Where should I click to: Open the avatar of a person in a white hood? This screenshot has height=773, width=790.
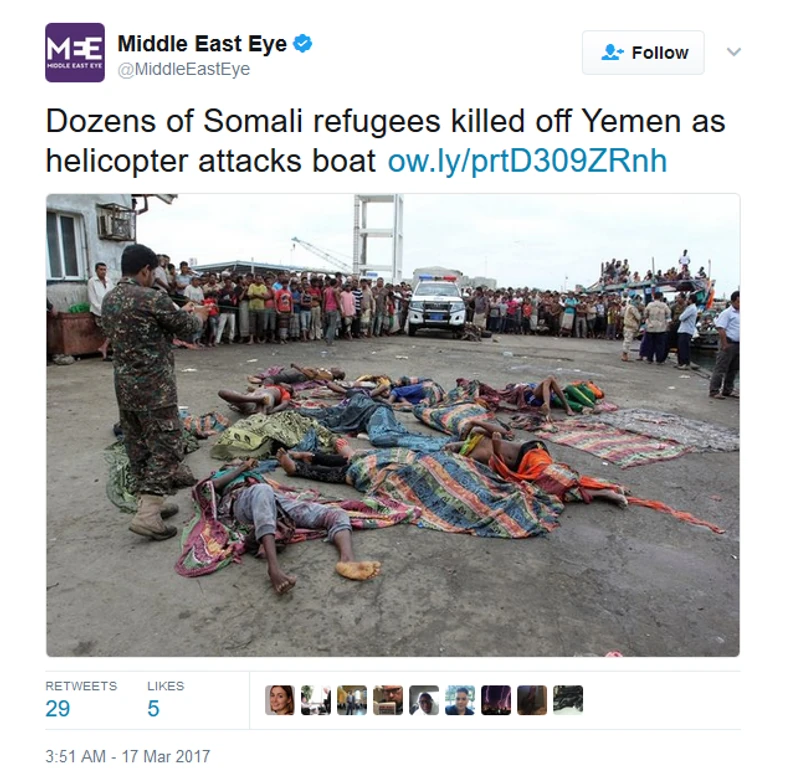click(424, 700)
